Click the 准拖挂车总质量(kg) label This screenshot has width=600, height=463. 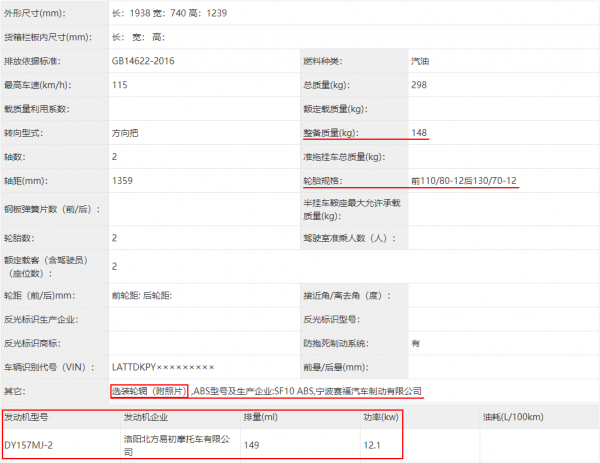coord(344,157)
